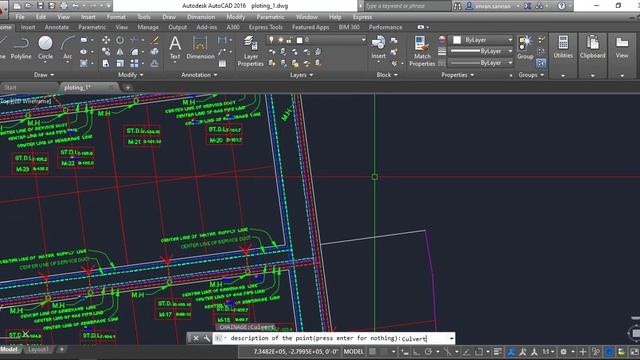Screen dimensions: 640x360
Task: Select the Polyline draw tool
Action: (x=21, y=48)
